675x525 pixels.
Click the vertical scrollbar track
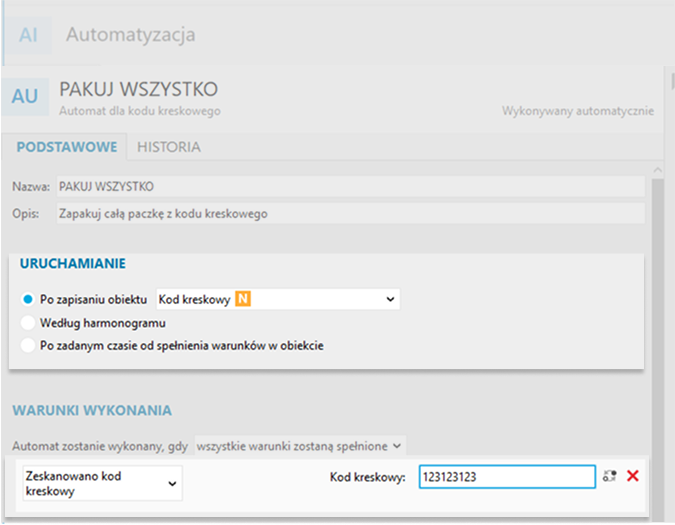[x=657, y=349]
